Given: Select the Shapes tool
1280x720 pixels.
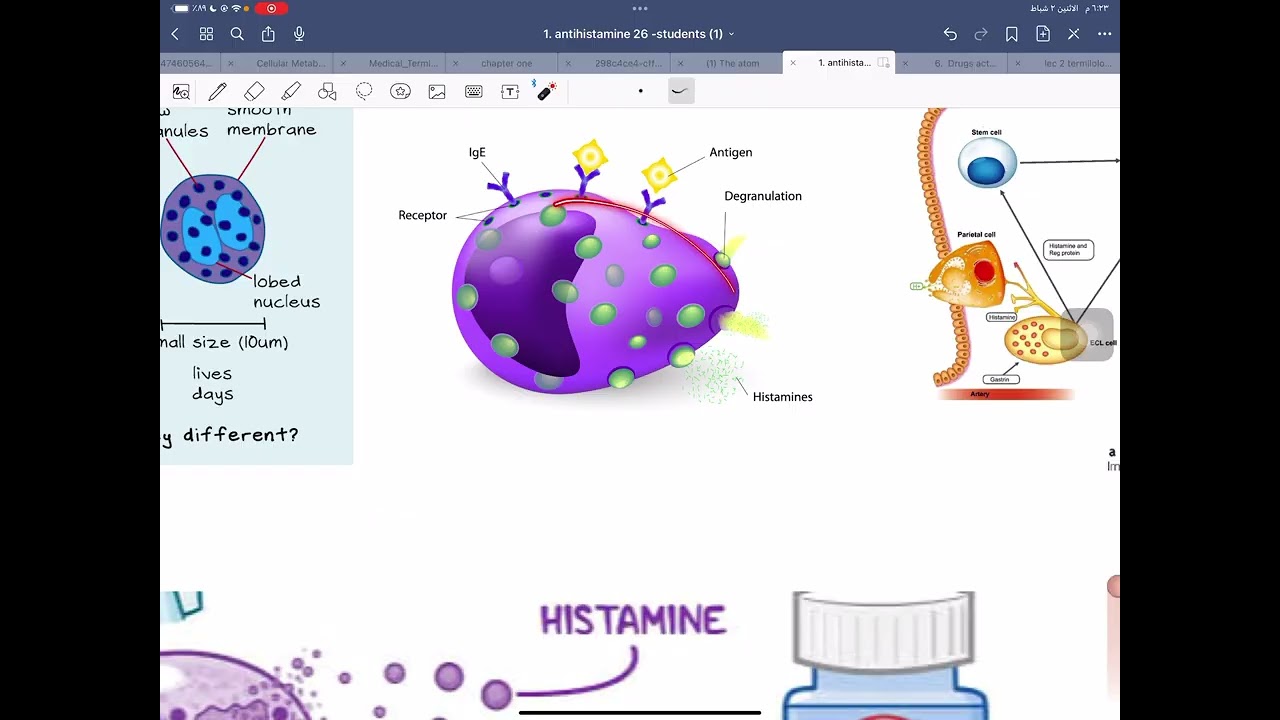Looking at the screenshot, I should [327, 91].
